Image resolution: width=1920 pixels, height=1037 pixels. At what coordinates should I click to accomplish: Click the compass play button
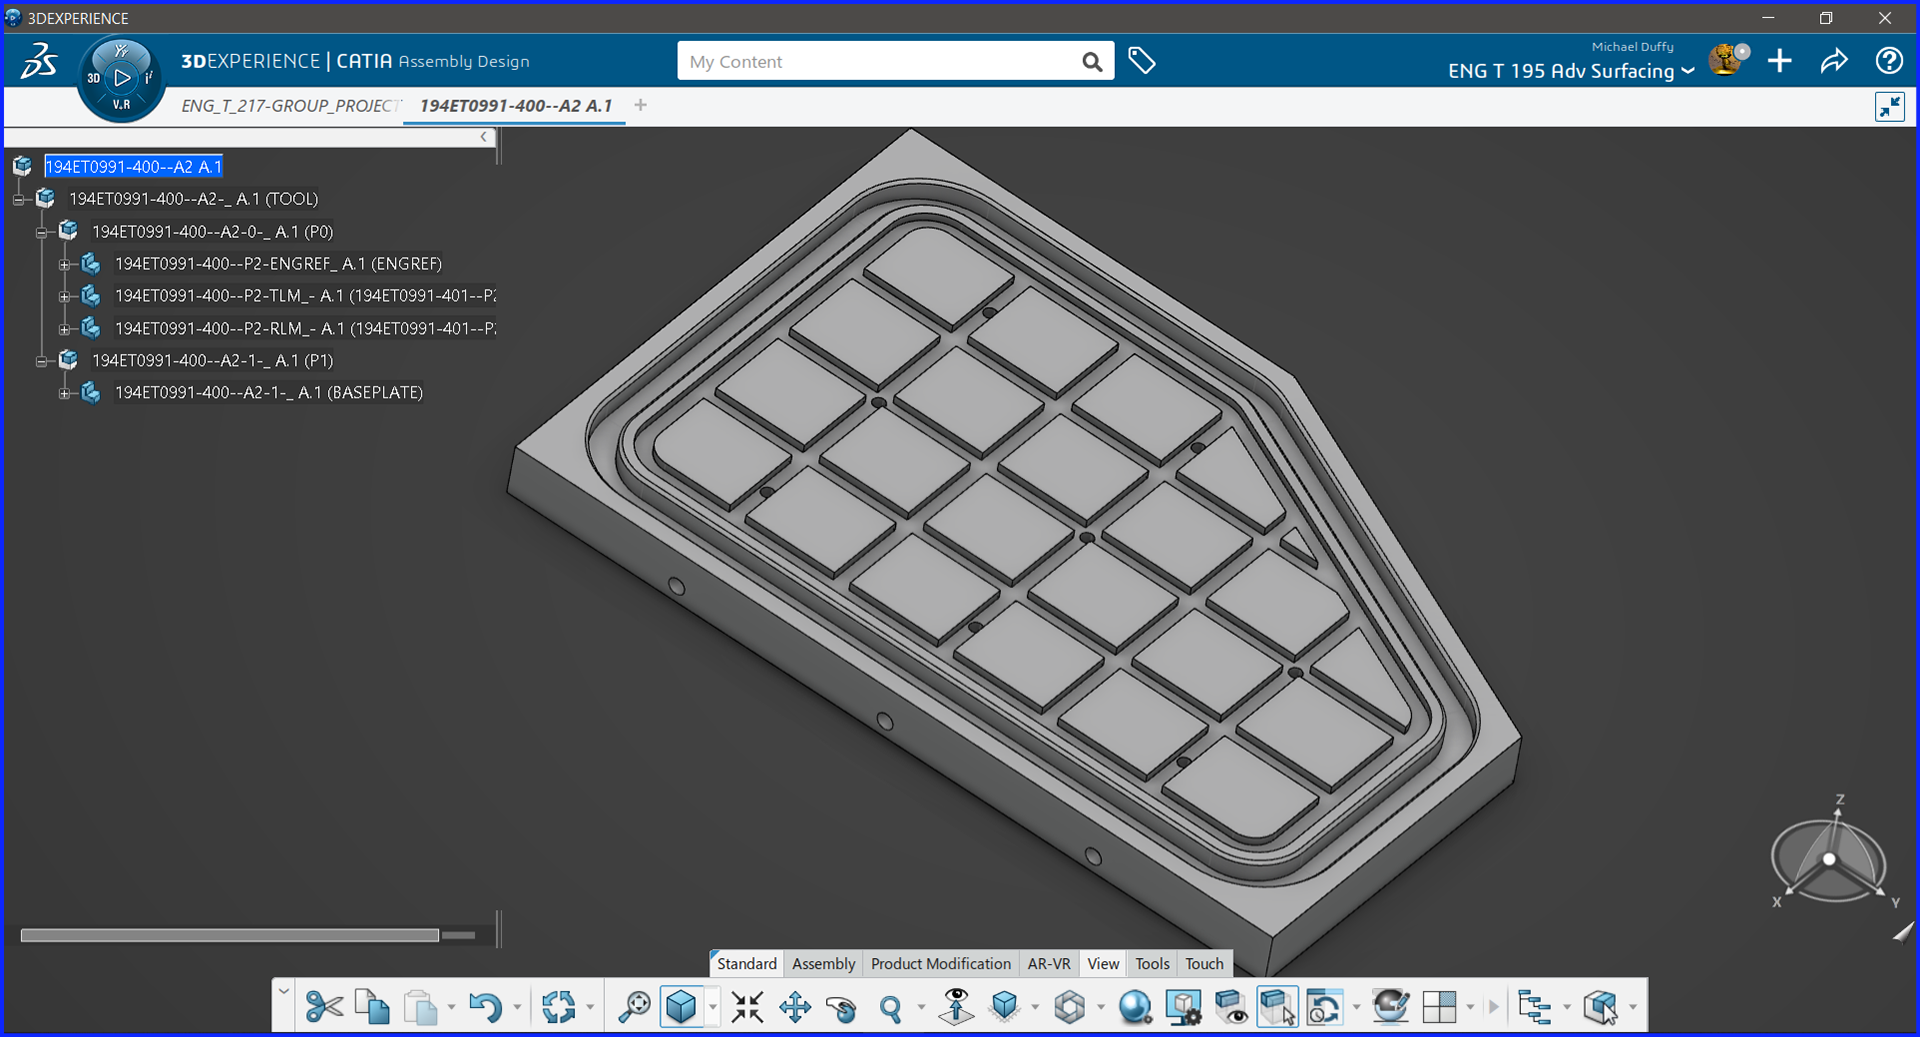click(122, 77)
